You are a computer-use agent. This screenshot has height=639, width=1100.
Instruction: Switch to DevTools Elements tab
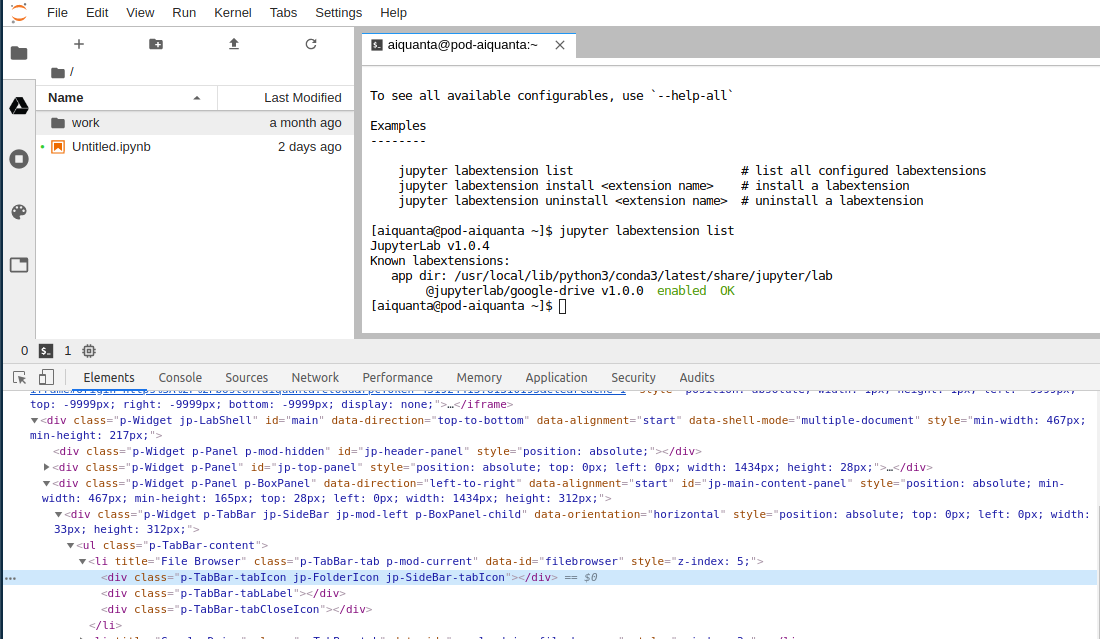(109, 377)
